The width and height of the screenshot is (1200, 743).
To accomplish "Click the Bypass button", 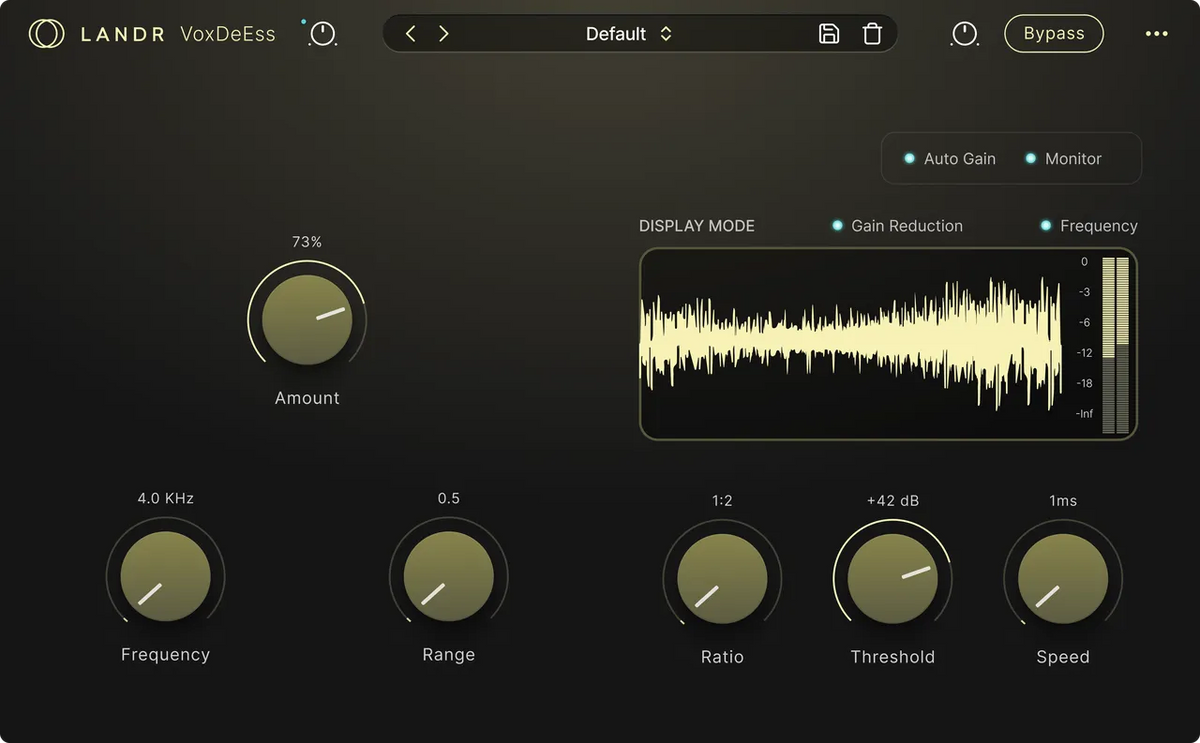I will (x=1053, y=33).
